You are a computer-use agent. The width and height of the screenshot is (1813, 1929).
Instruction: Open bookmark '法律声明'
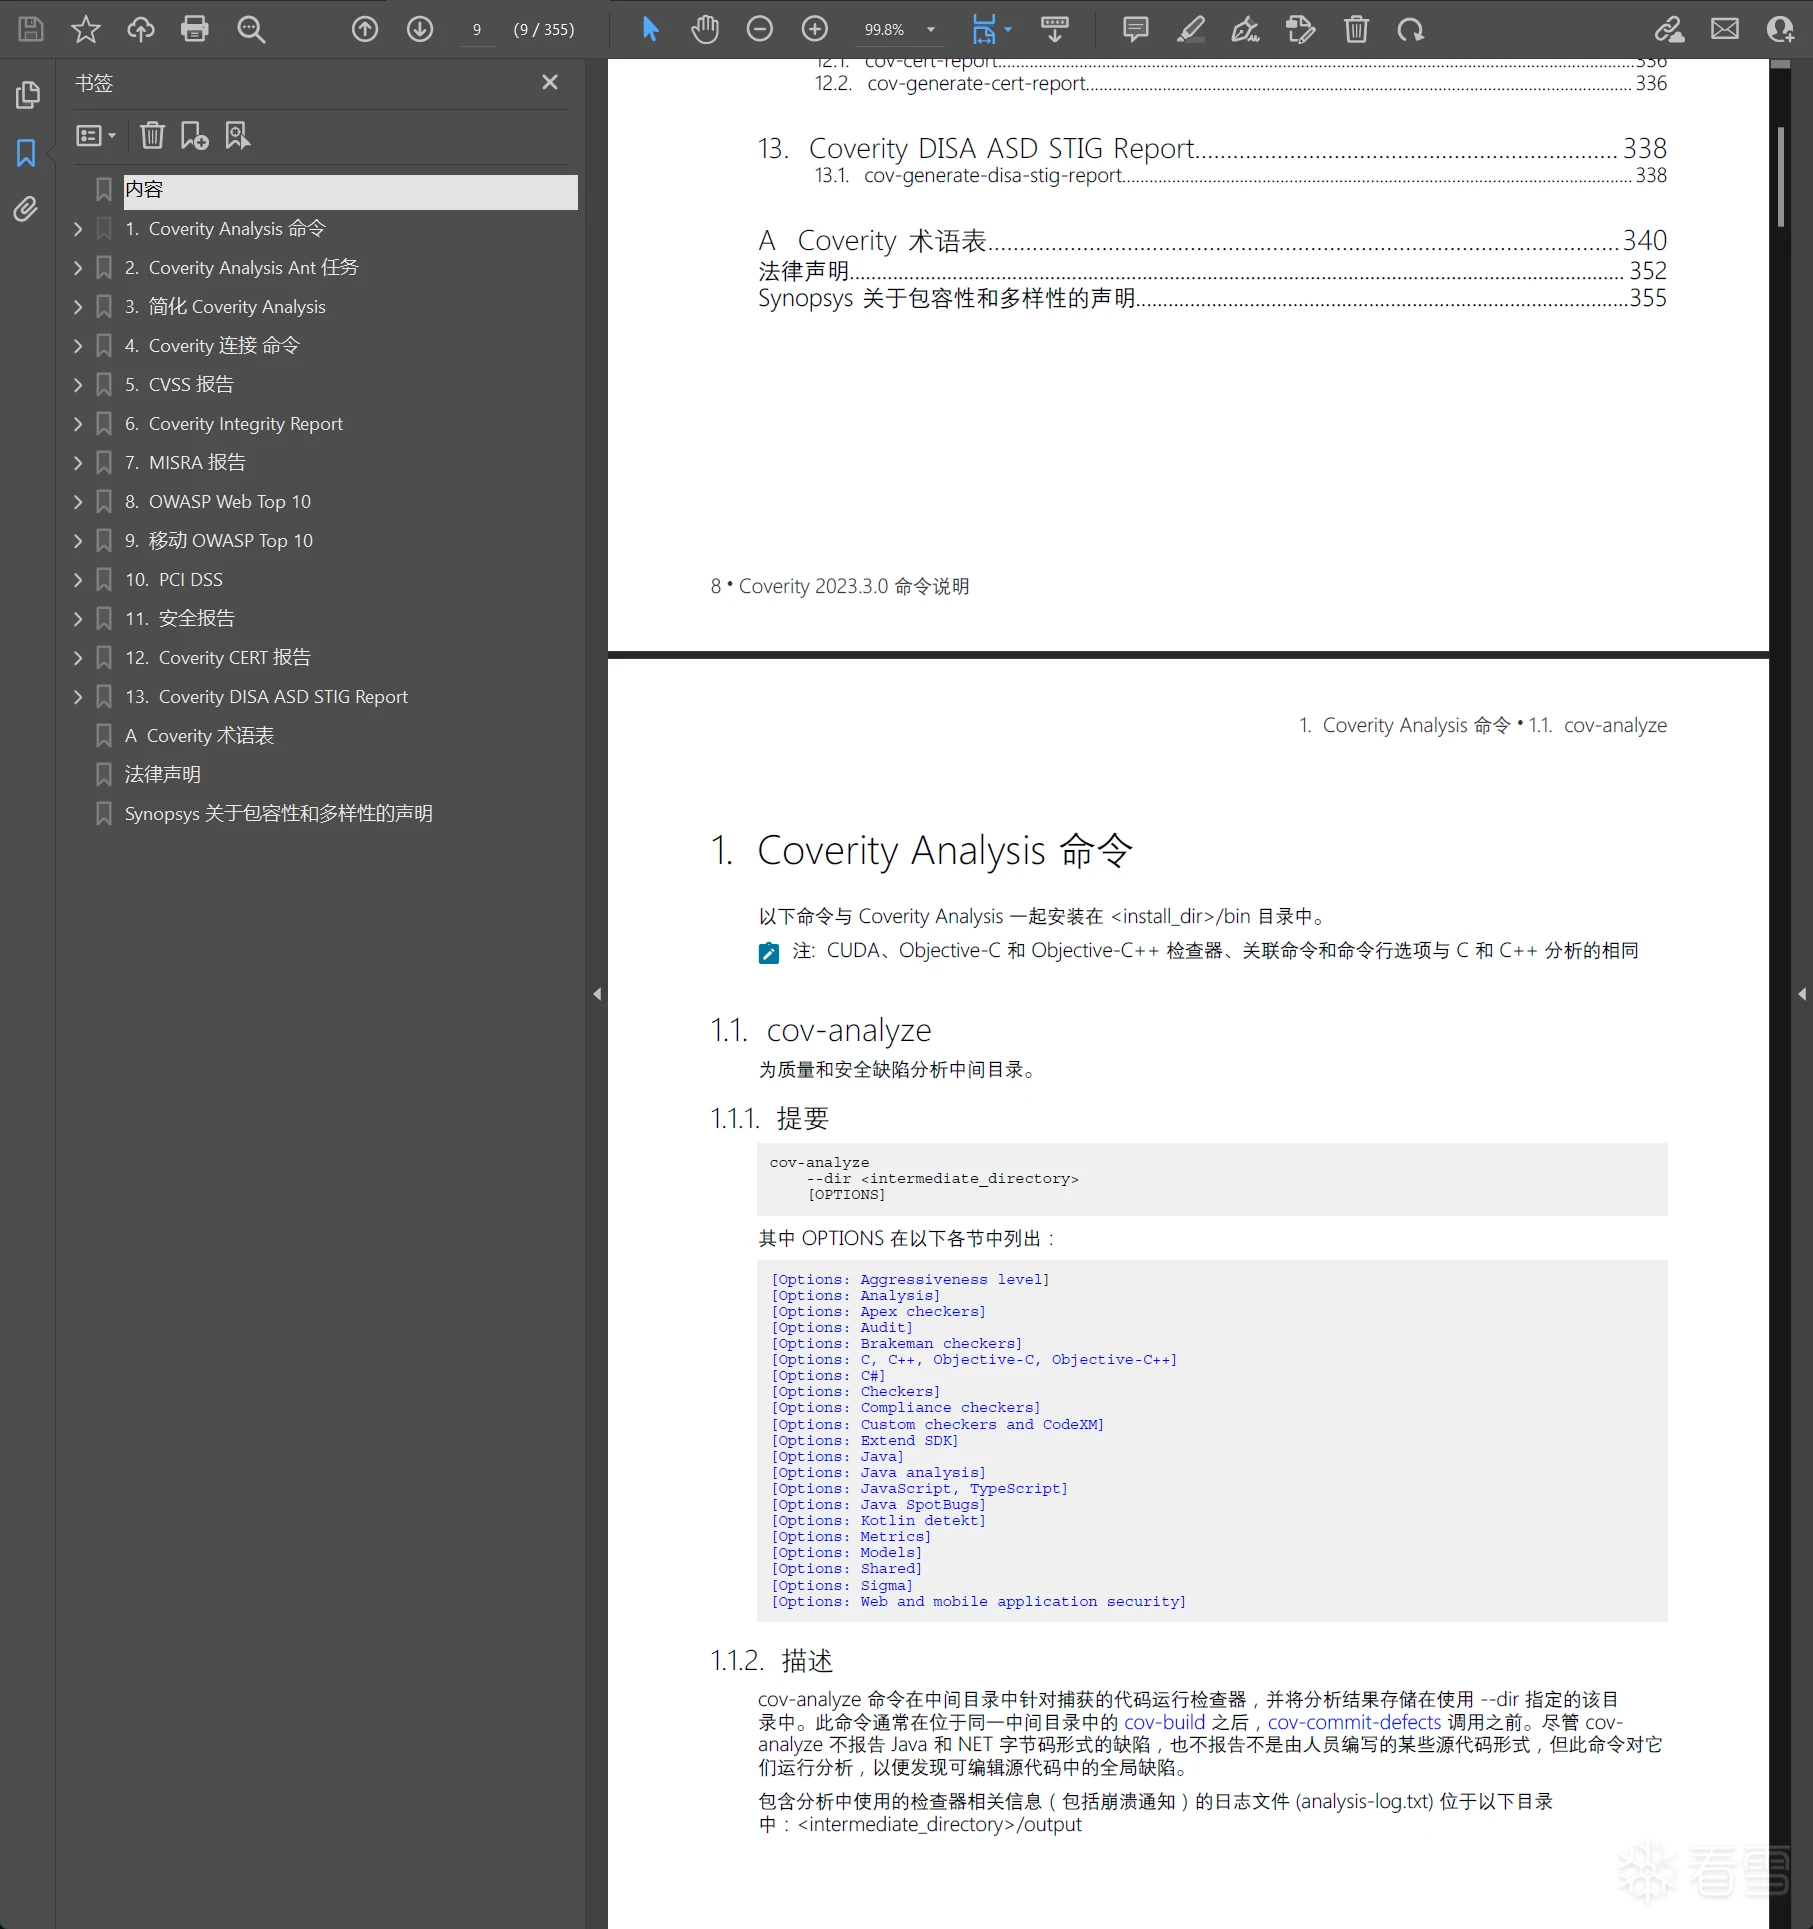pos(163,775)
